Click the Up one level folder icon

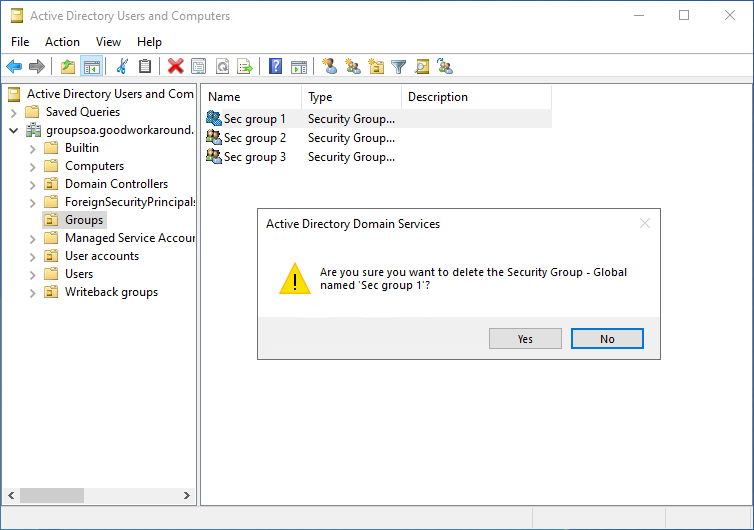[x=68, y=67]
